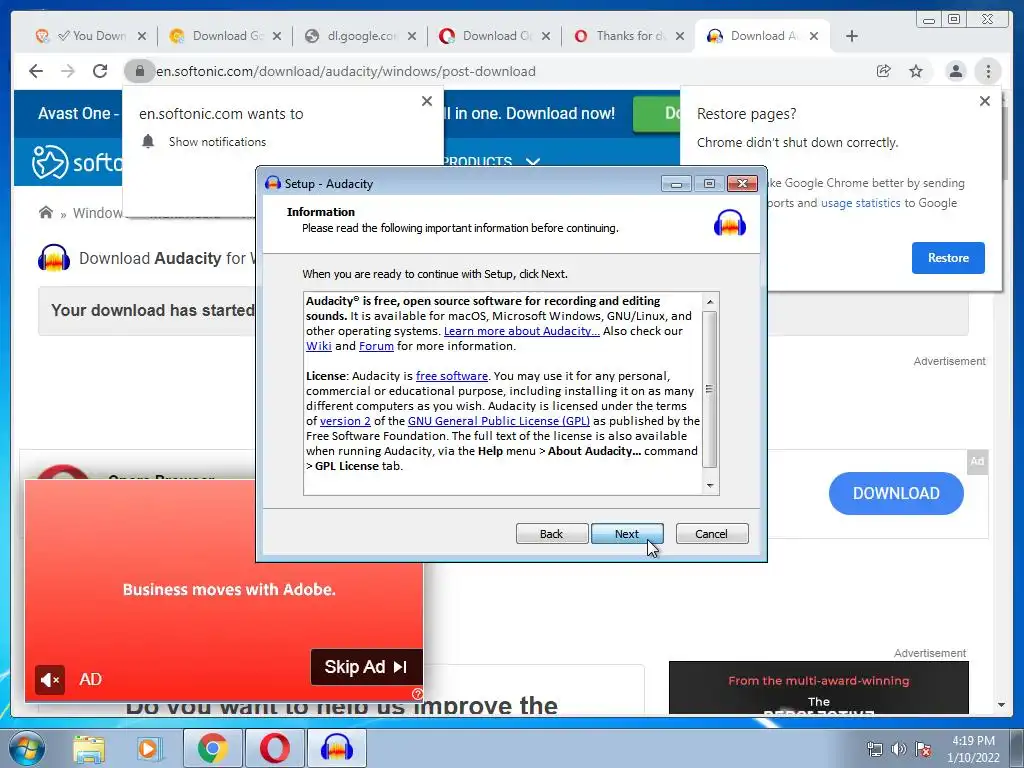This screenshot has height=768, width=1024.
Task: Click Restore in the Restore pages popup
Action: pos(948,258)
